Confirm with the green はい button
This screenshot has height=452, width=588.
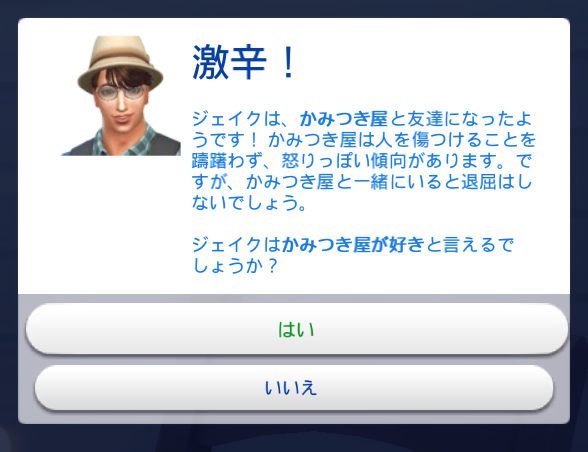(297, 329)
